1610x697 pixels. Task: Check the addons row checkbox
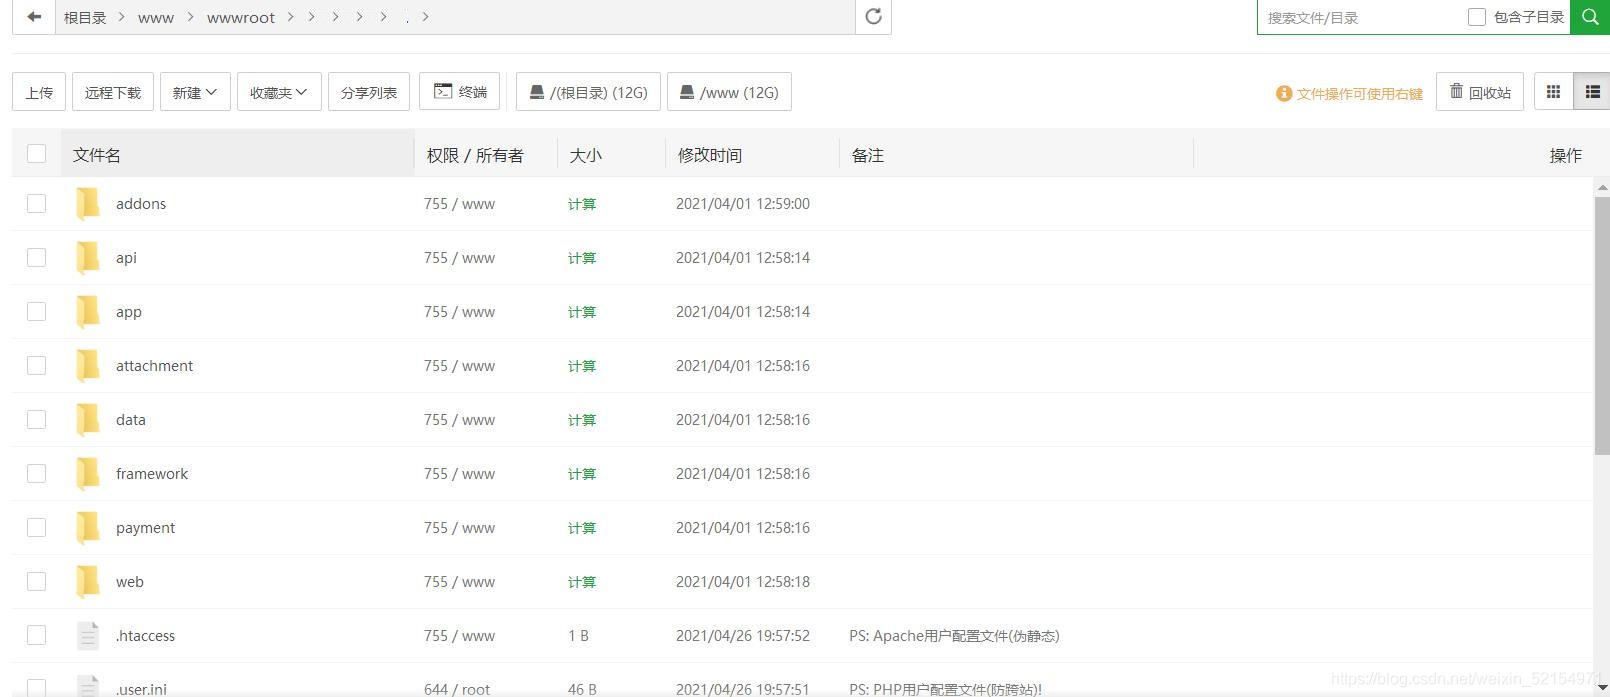(x=37, y=203)
